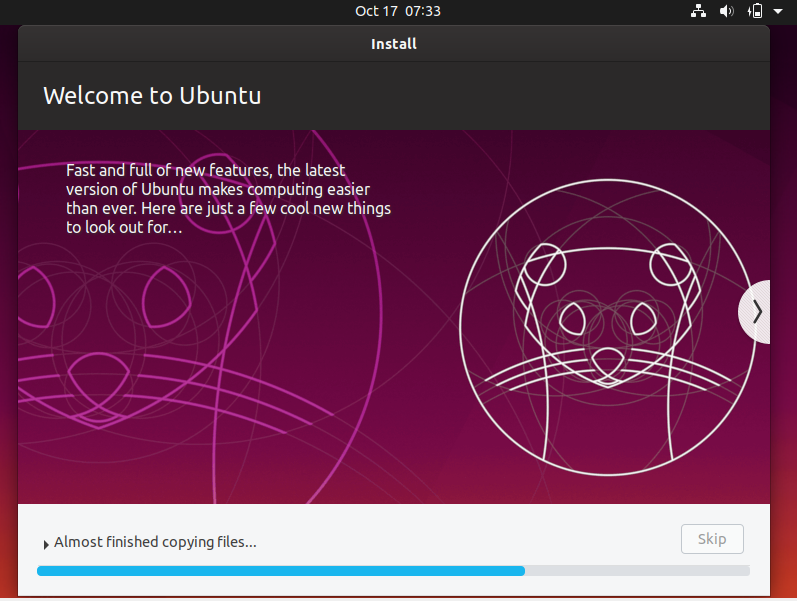The width and height of the screenshot is (797, 601).
Task: Click the installation progress bar
Action: coord(393,571)
